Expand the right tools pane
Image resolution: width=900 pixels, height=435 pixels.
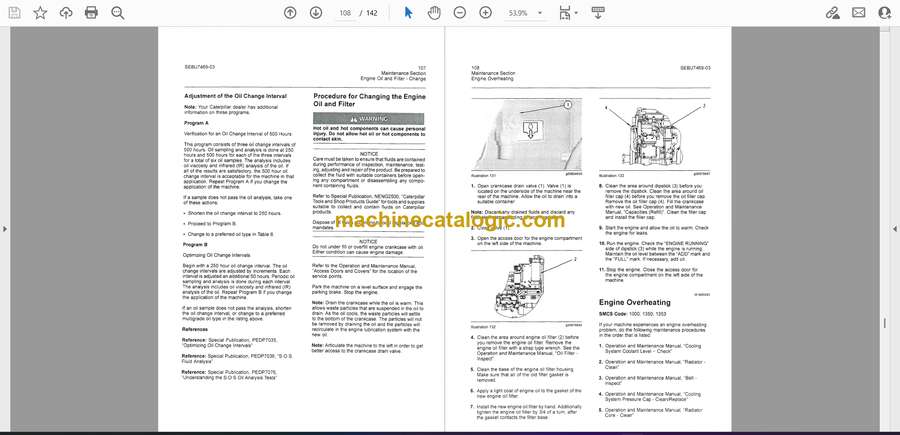coord(895,229)
